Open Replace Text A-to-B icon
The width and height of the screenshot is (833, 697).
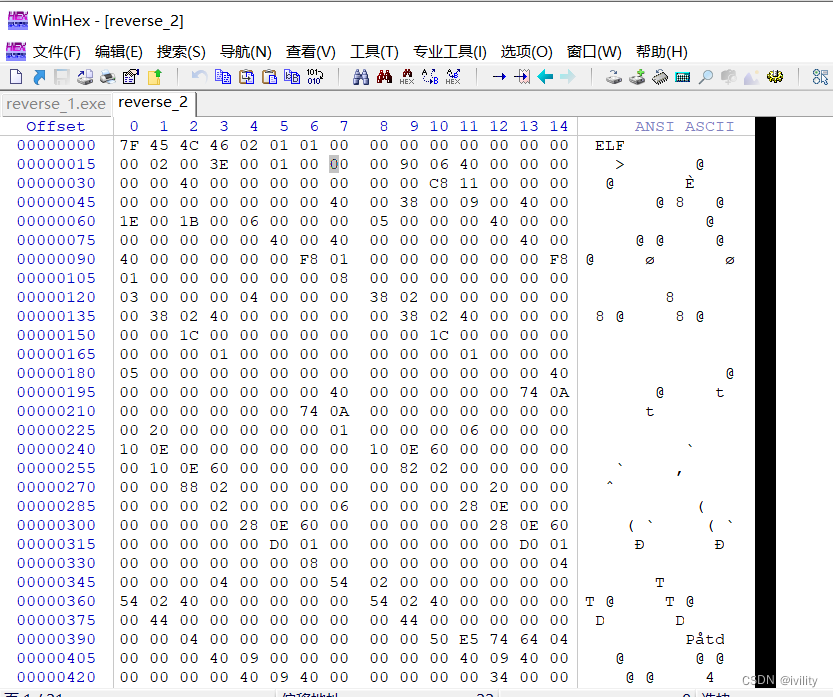430,77
